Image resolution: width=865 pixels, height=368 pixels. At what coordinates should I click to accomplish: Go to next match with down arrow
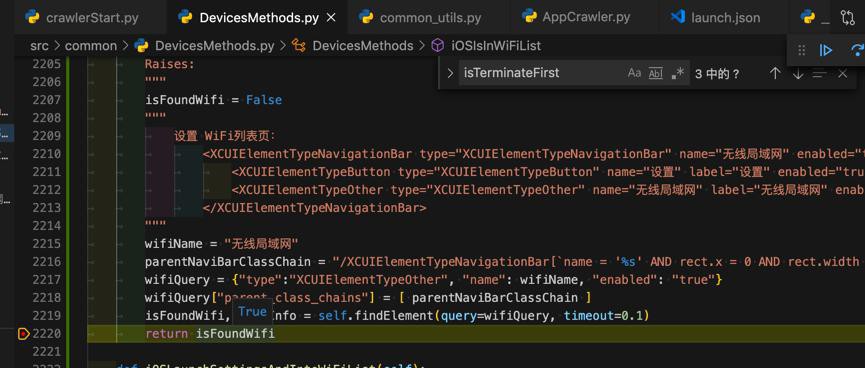(x=798, y=73)
